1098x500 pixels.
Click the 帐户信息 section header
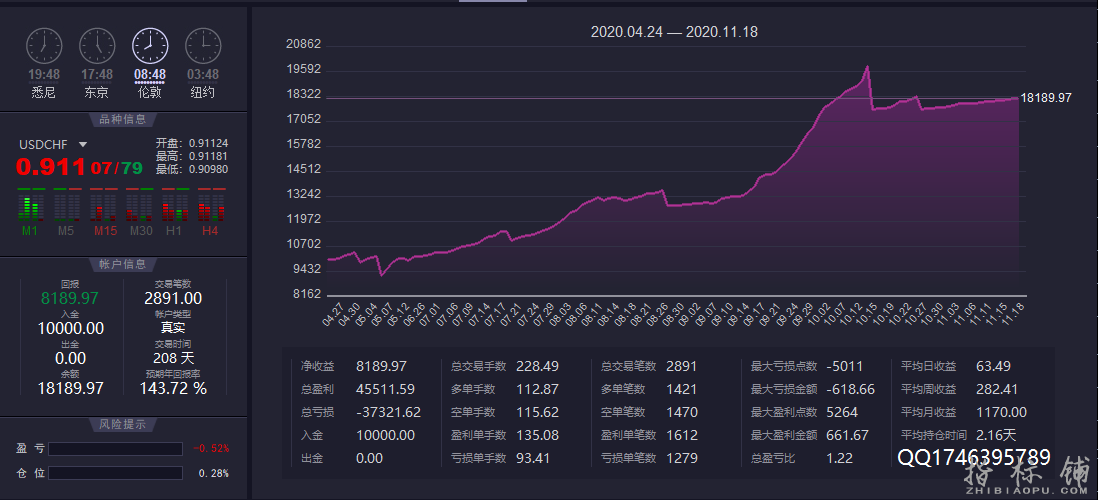(123, 264)
